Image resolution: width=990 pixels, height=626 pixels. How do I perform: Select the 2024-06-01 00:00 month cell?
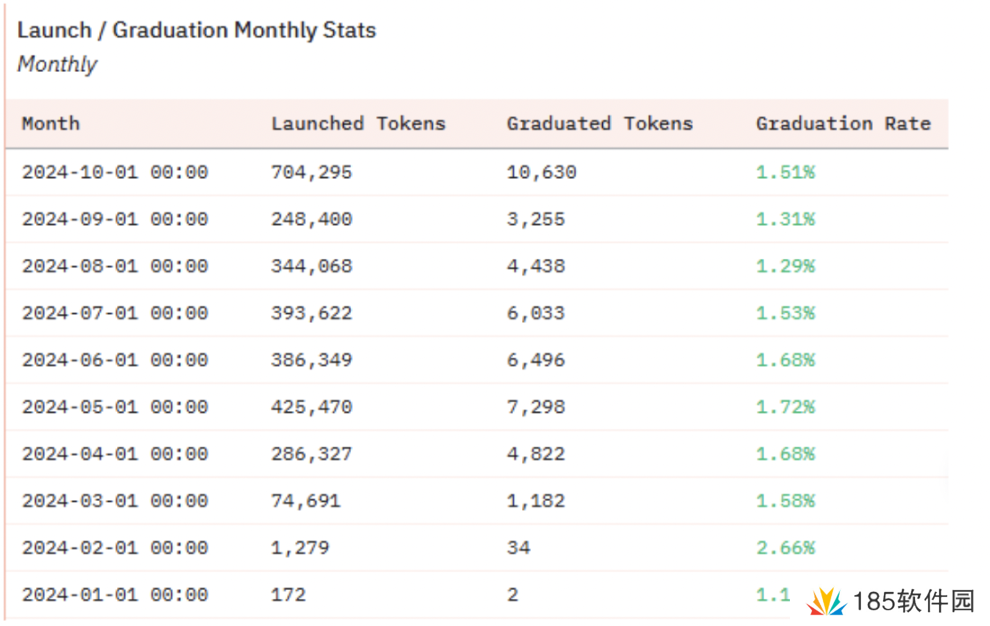click(x=115, y=360)
